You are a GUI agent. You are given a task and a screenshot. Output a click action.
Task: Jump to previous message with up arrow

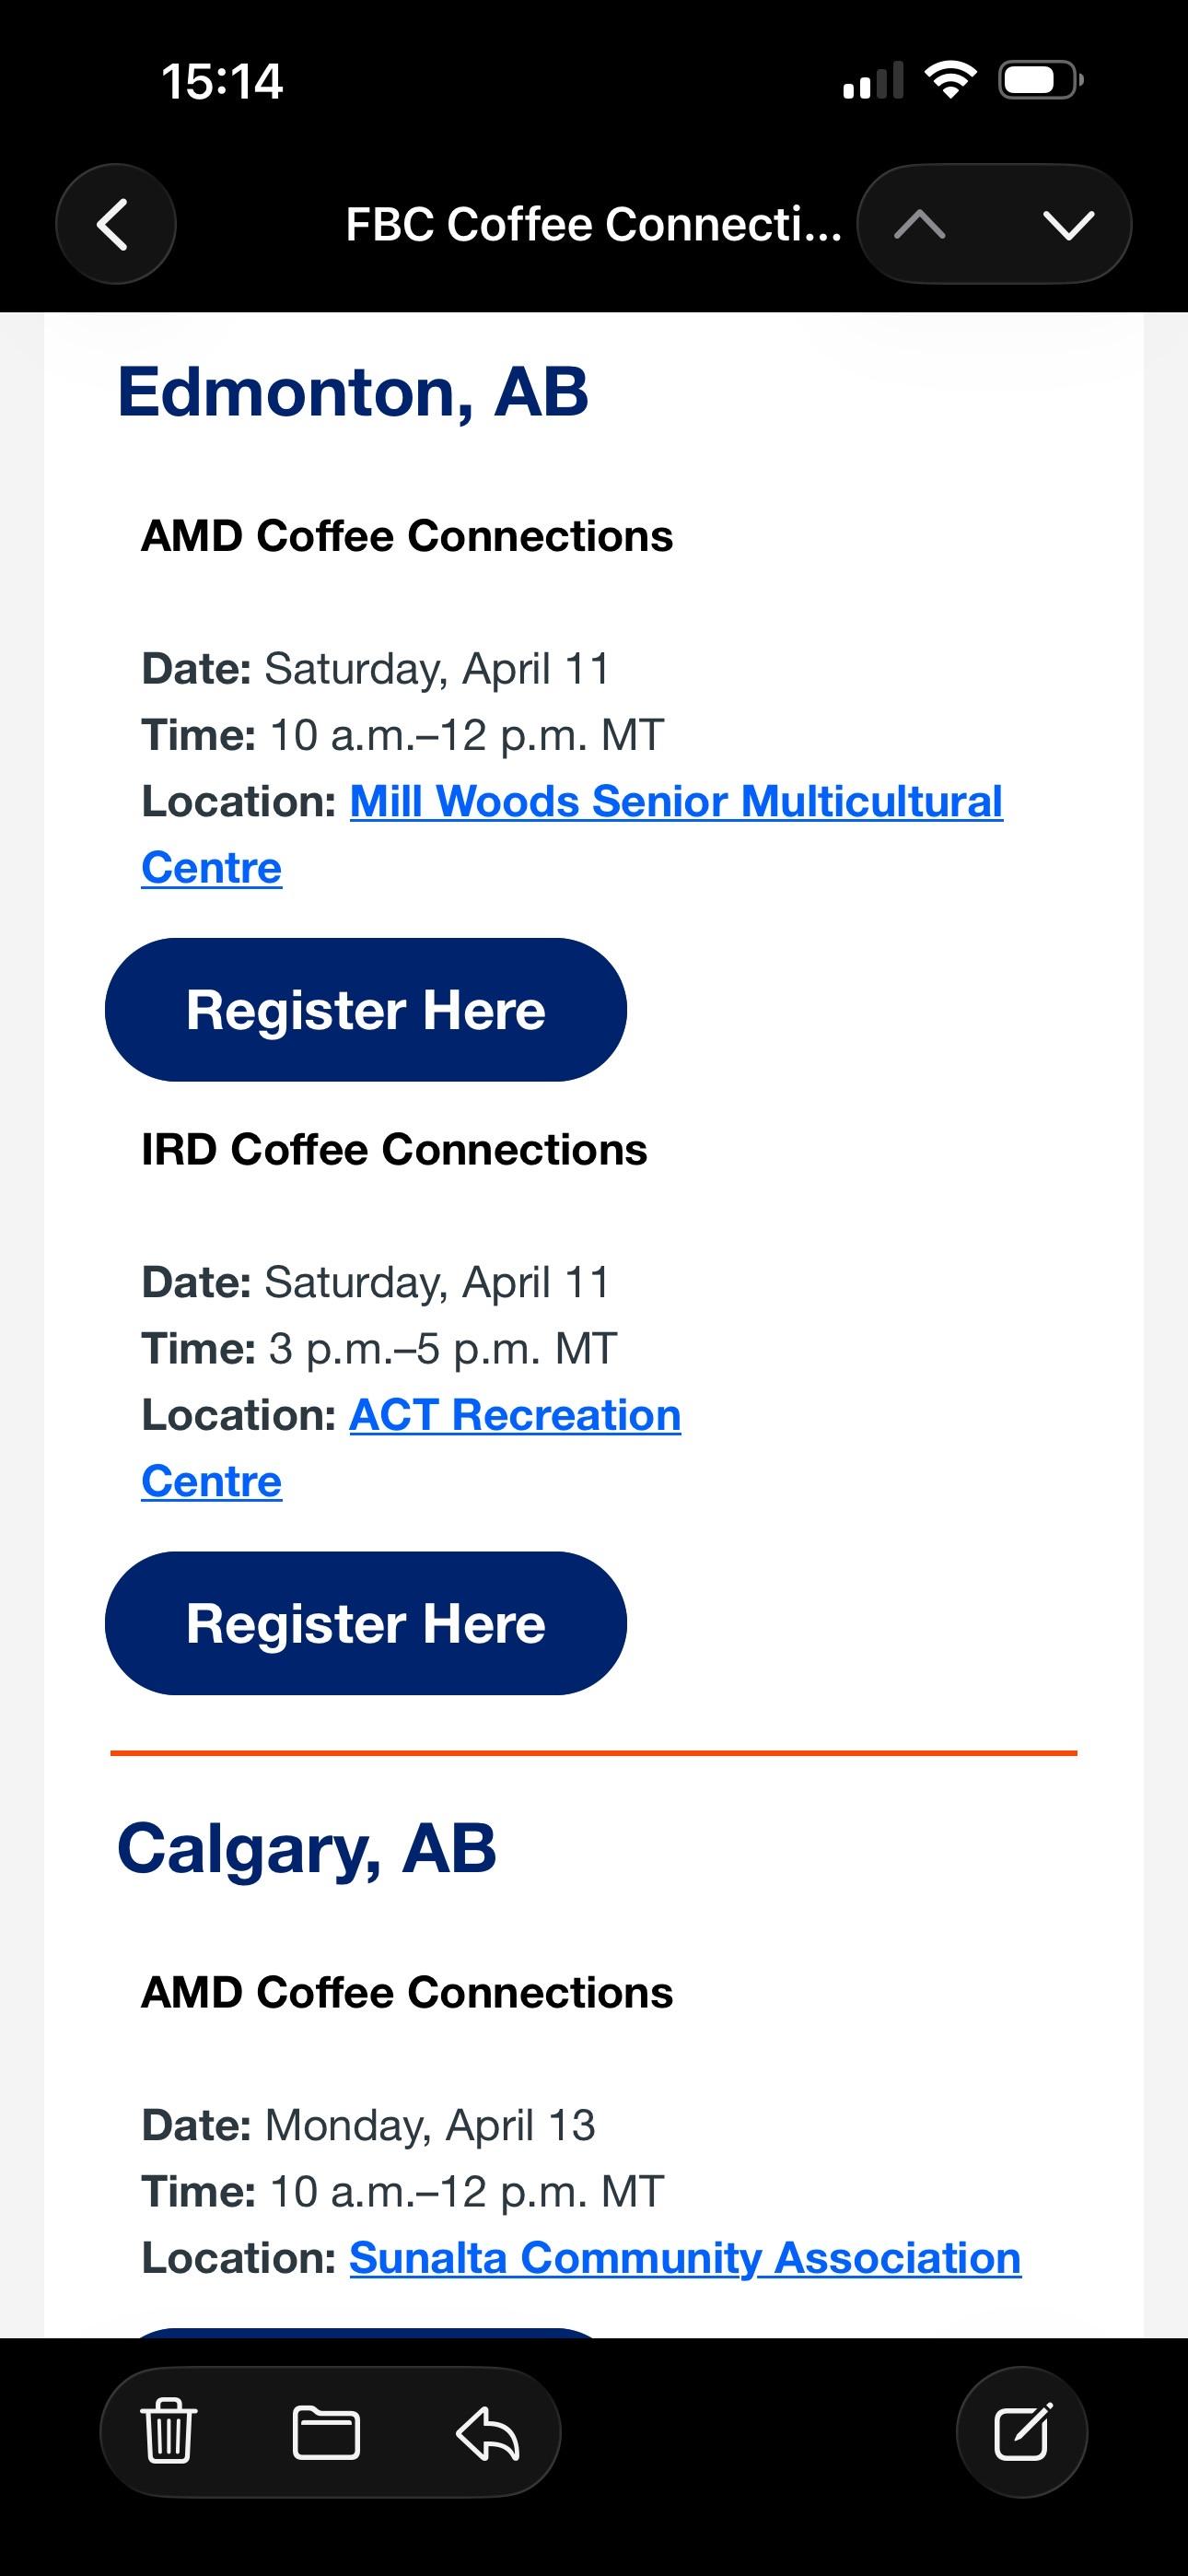pyautogui.click(x=920, y=225)
